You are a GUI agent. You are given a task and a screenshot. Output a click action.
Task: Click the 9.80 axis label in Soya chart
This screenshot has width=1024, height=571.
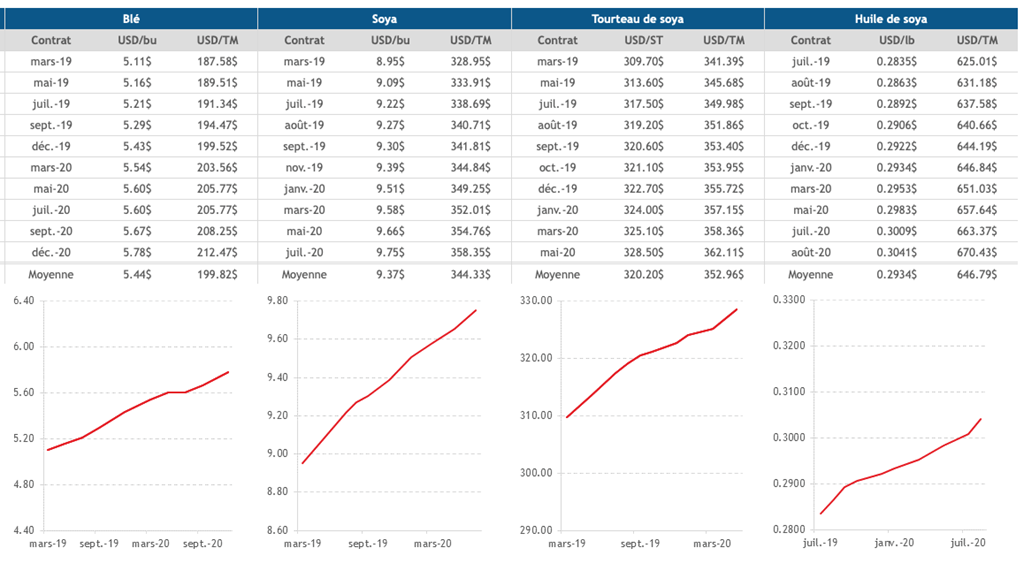click(x=274, y=301)
